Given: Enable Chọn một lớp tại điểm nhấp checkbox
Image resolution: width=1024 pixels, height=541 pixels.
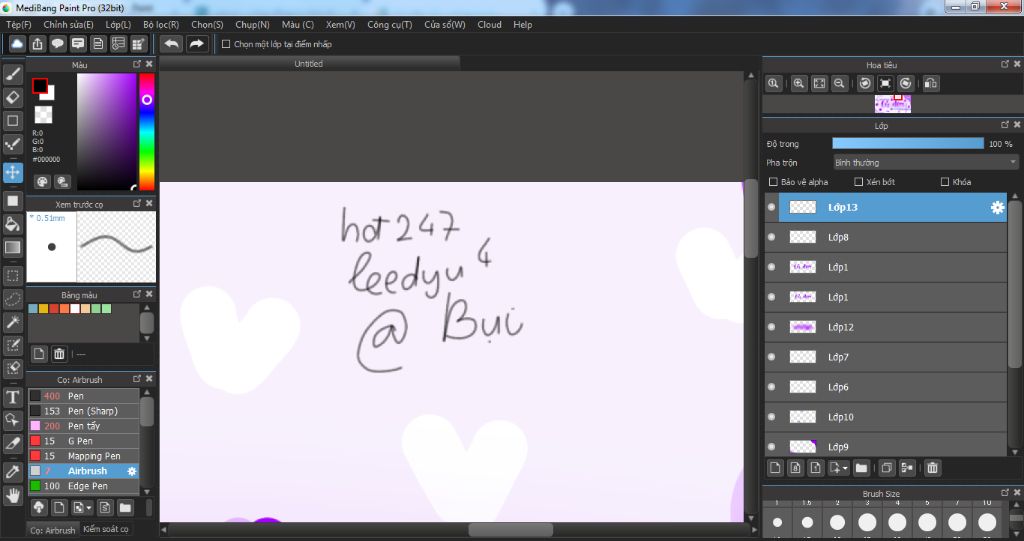Looking at the screenshot, I should (226, 44).
